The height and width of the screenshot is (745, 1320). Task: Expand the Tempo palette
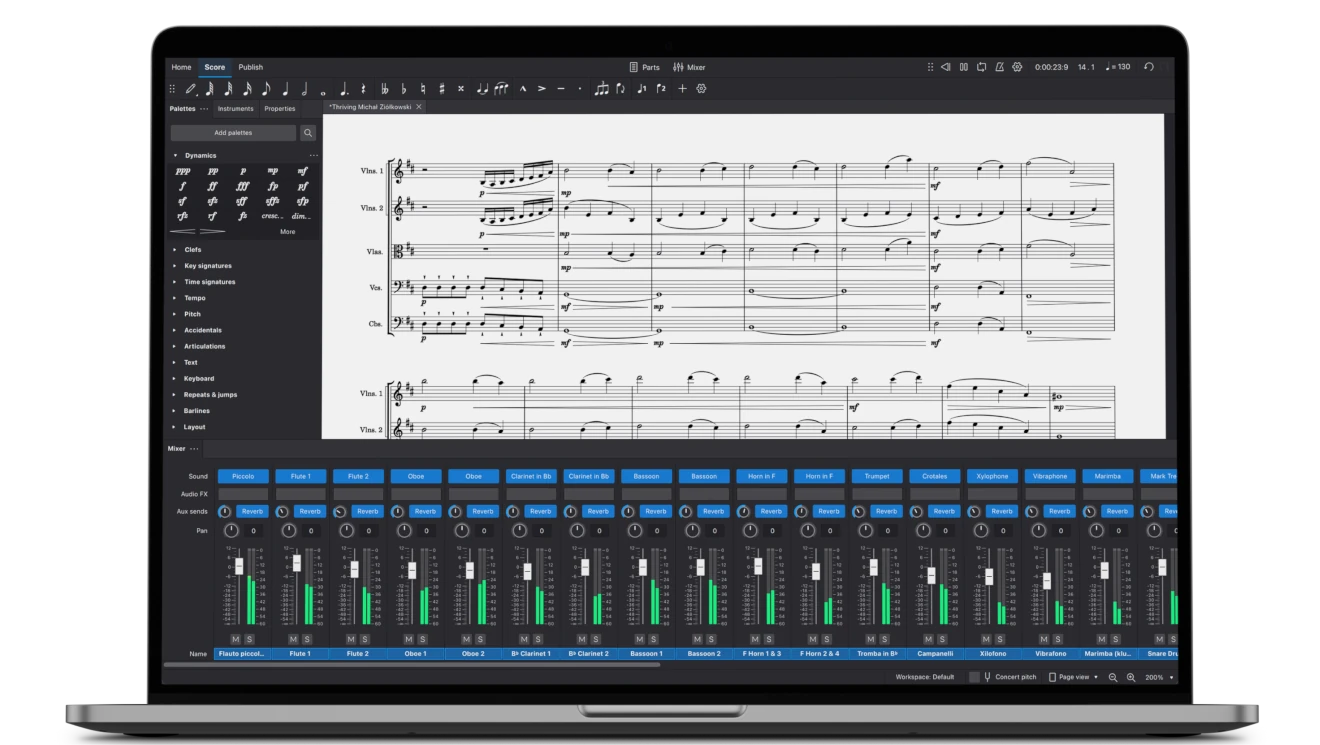pos(176,298)
